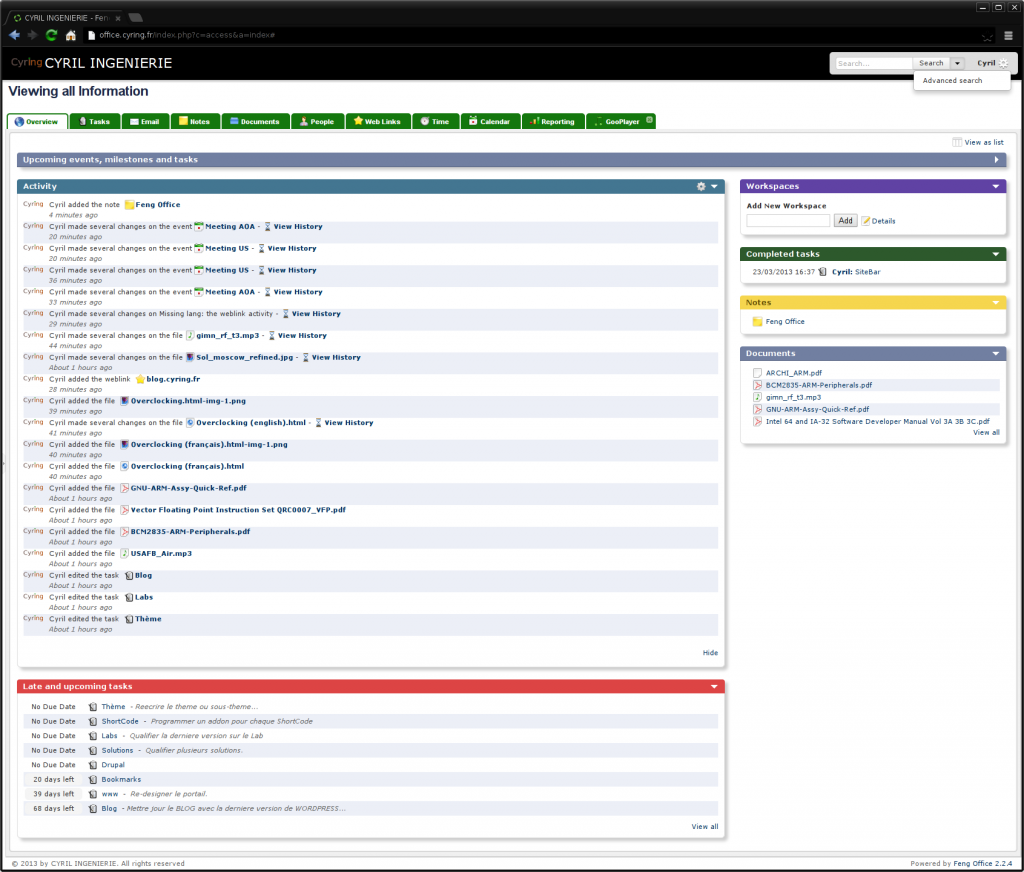Click Hide link in Activity widget
The width and height of the screenshot is (1024, 872).
pos(710,653)
